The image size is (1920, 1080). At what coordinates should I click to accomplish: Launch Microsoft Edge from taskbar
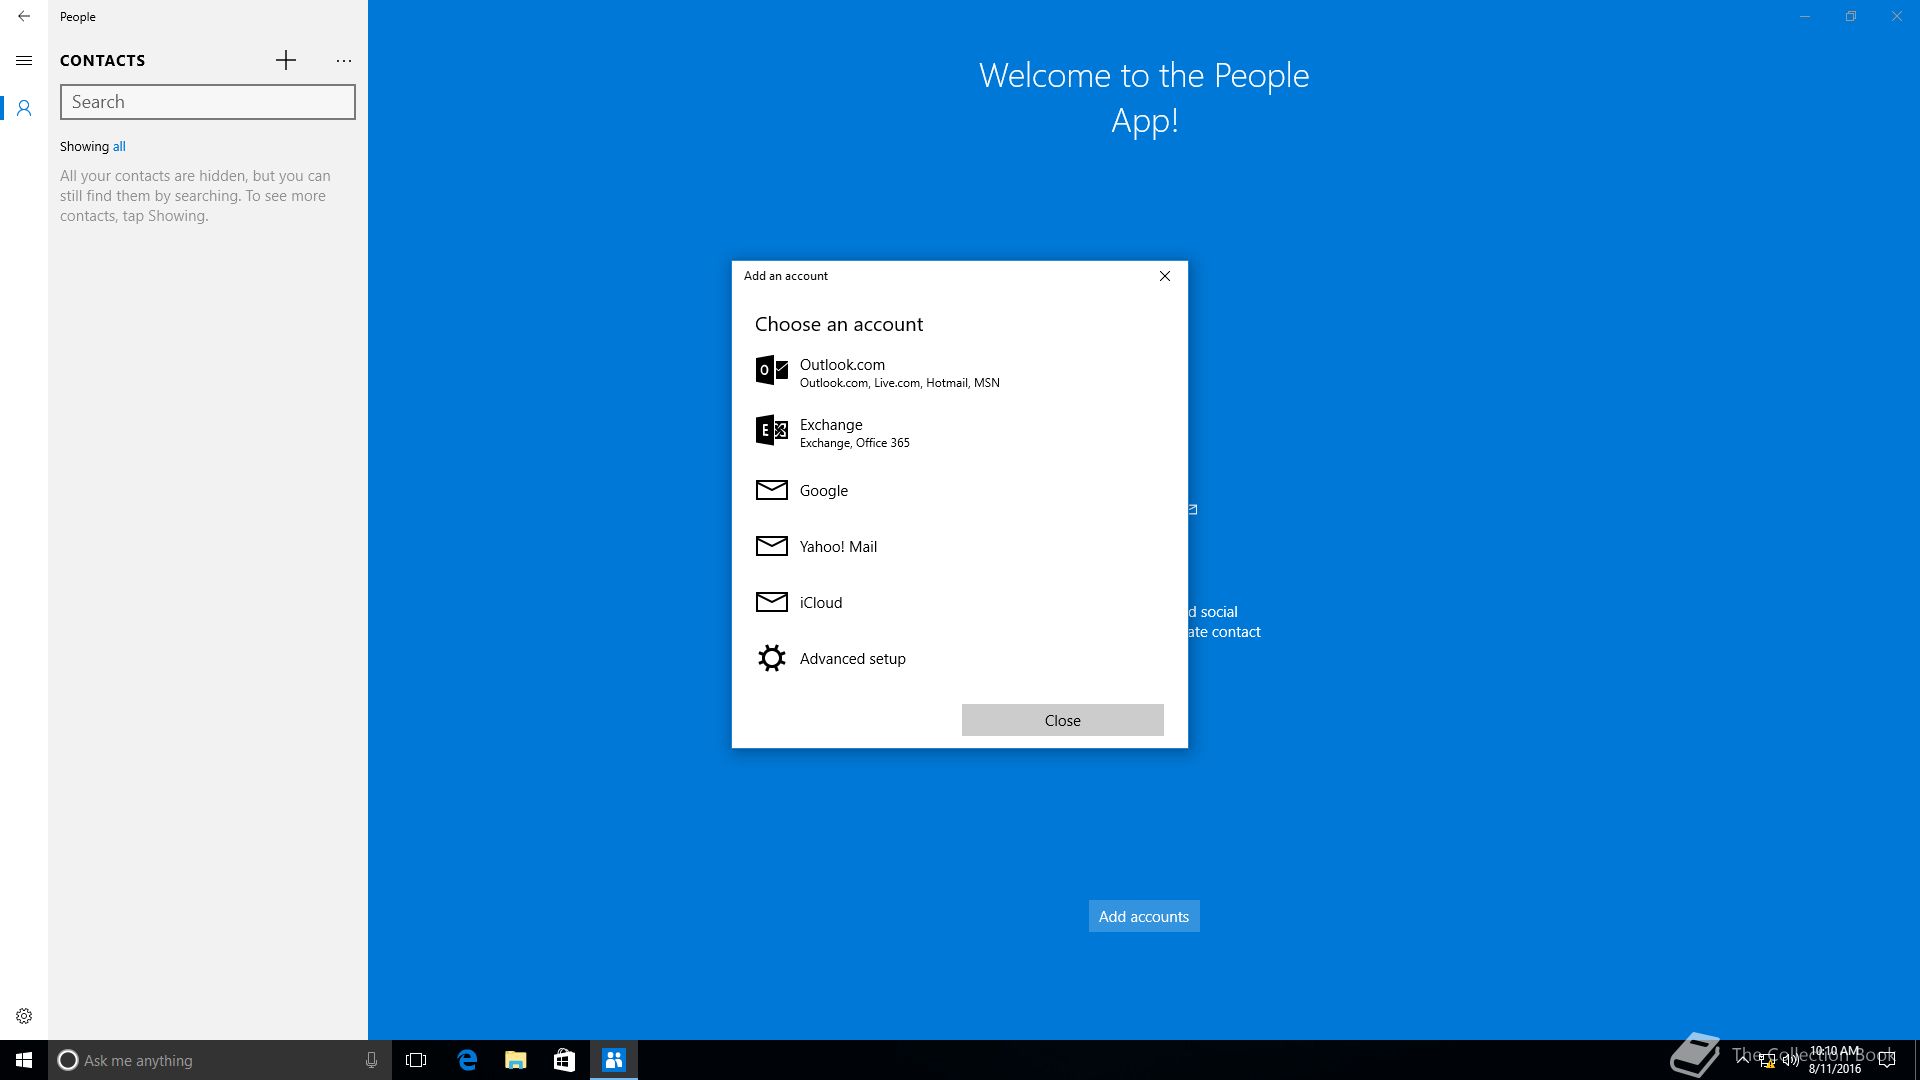pyautogui.click(x=466, y=1060)
